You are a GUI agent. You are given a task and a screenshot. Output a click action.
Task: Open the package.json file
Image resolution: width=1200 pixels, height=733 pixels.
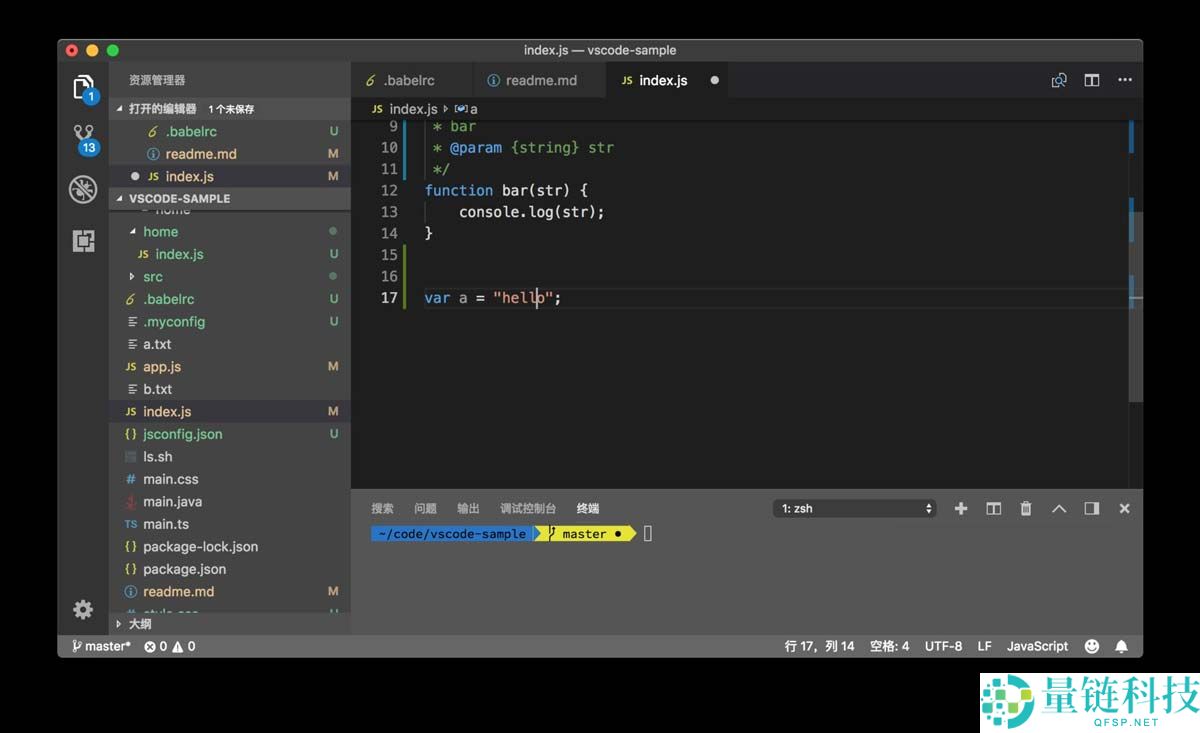tap(230, 569)
